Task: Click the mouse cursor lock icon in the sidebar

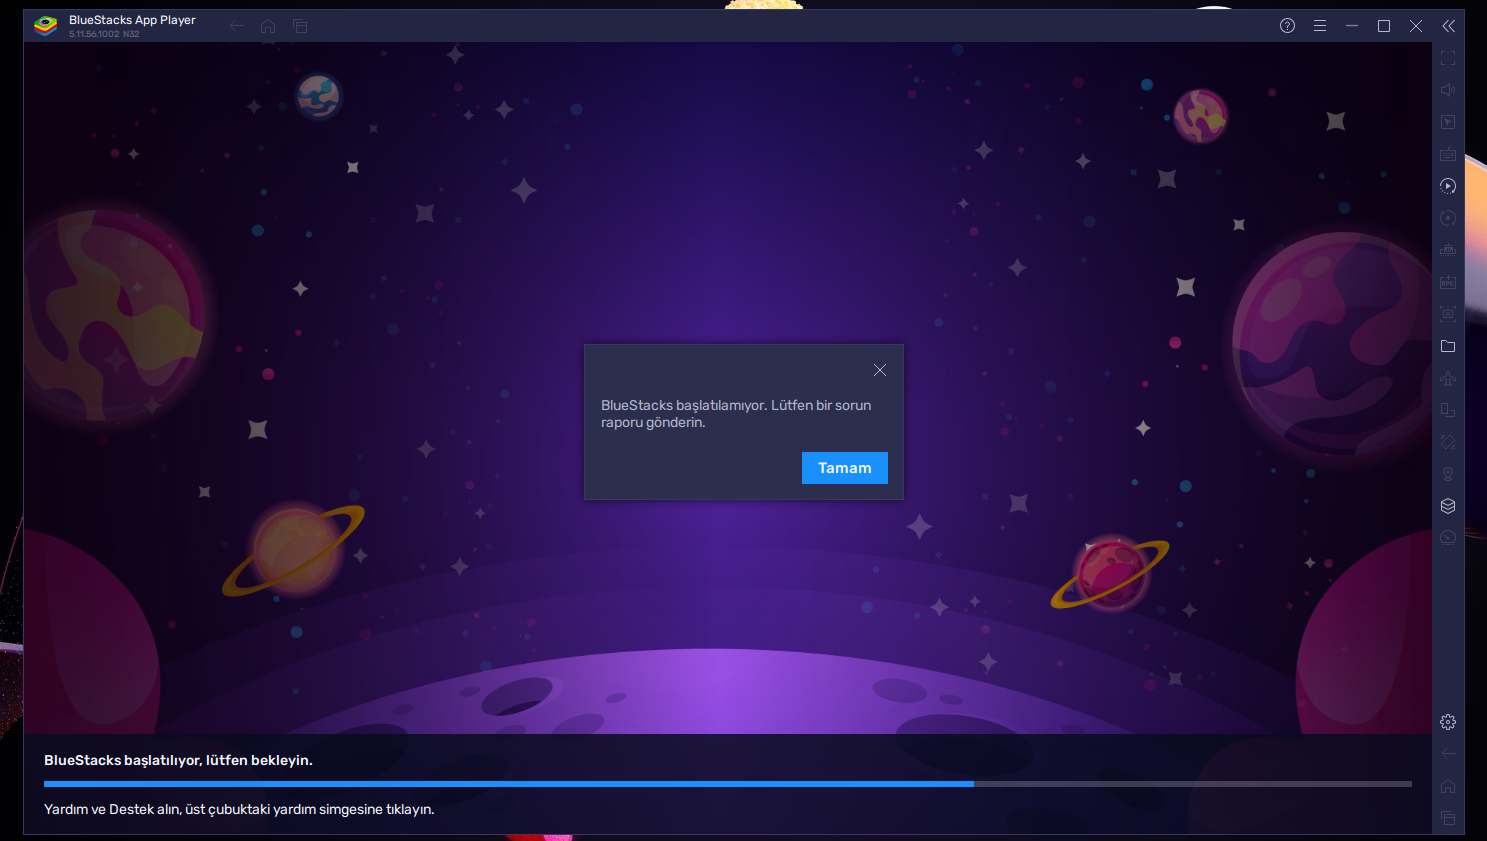Action: point(1448,122)
